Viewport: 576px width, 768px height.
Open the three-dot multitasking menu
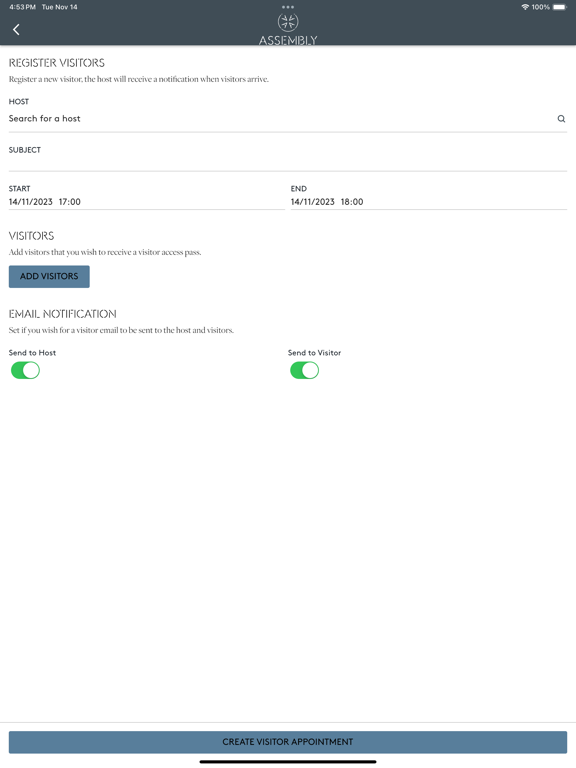[x=288, y=7]
